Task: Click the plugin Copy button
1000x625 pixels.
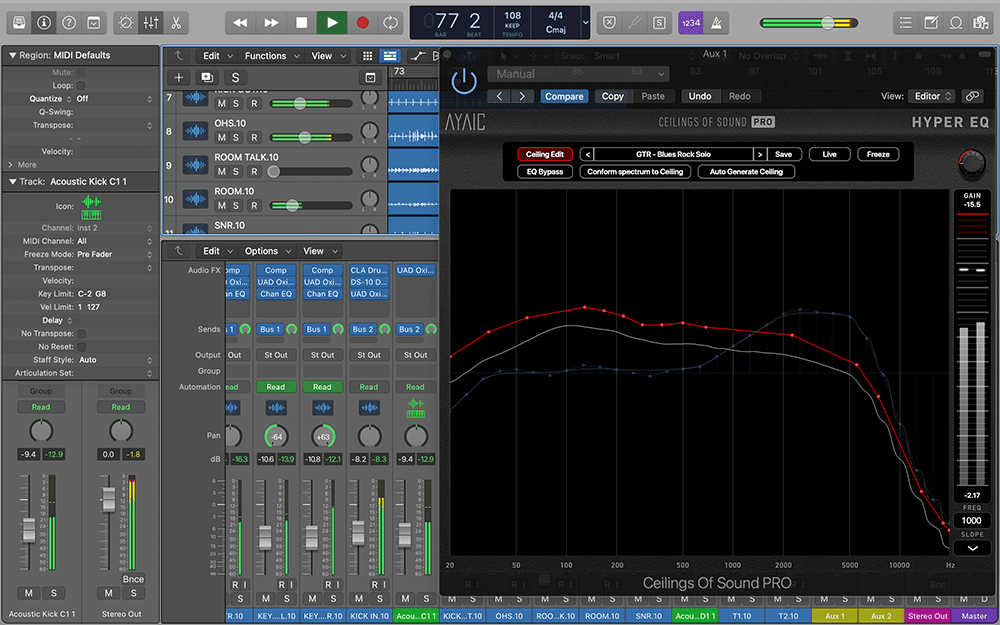Action: [x=613, y=96]
